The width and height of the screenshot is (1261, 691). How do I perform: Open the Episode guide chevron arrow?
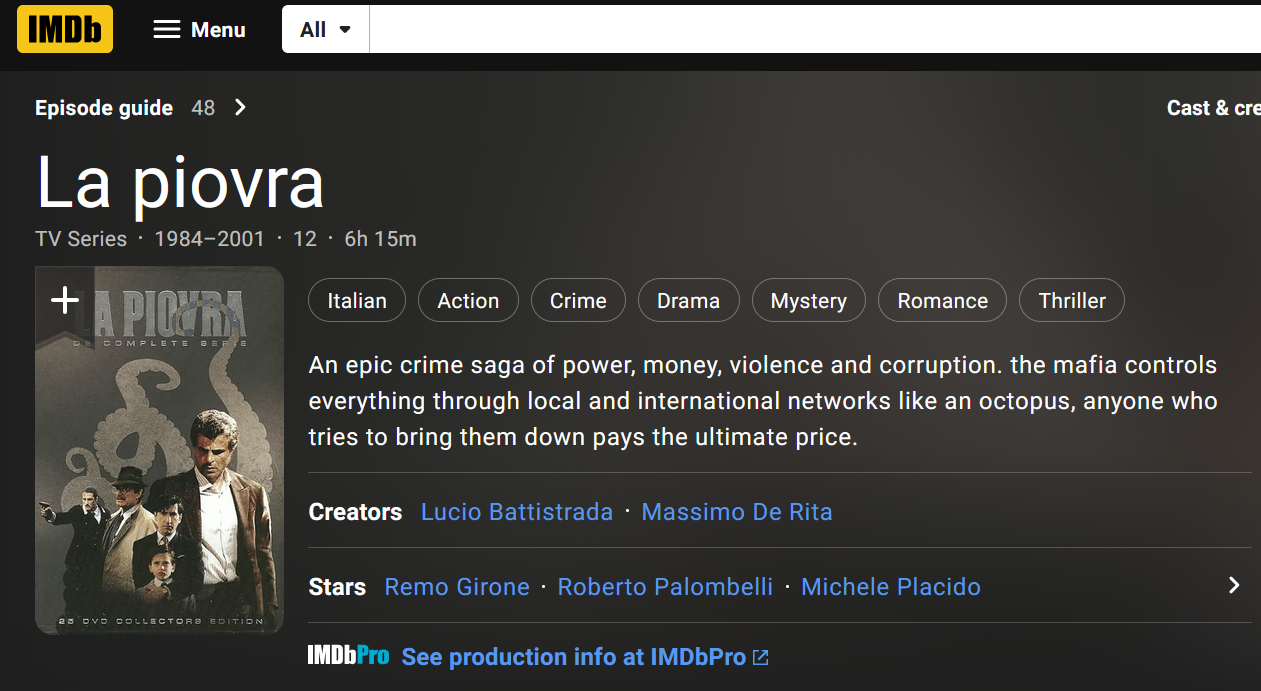pyautogui.click(x=240, y=108)
